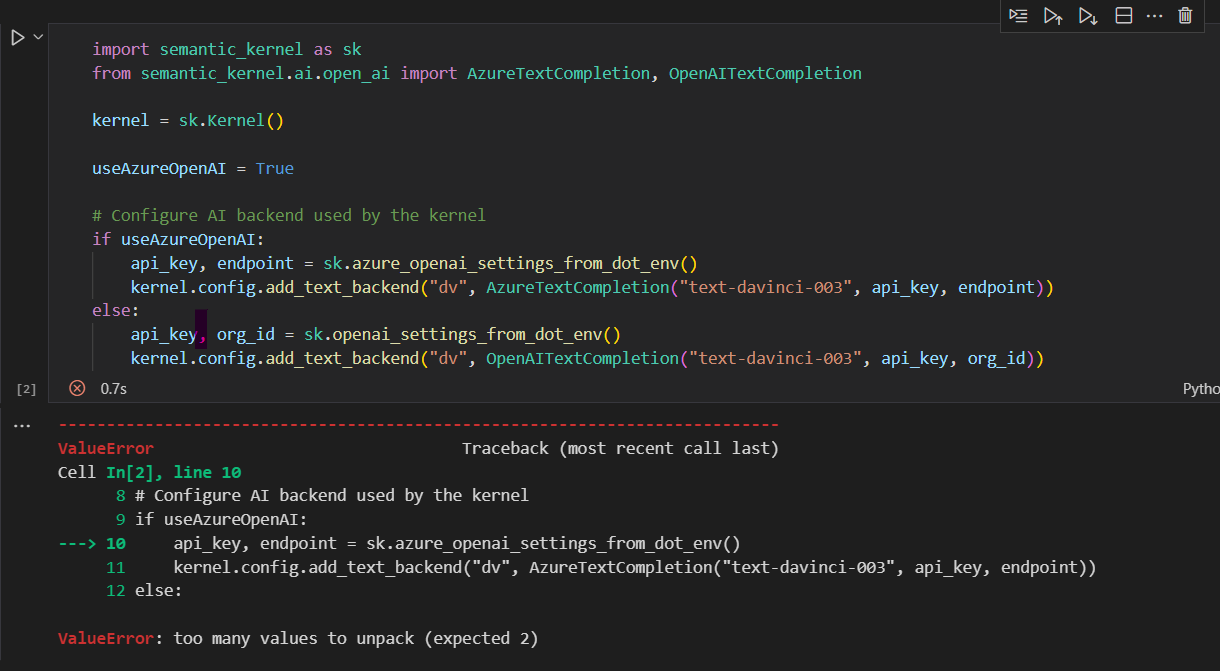Split the cell using the toolbar icon
1220x671 pixels.
pos(1123,16)
